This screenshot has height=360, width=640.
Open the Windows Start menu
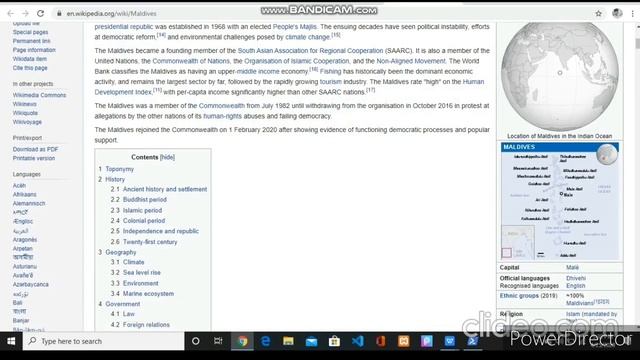click(11, 341)
